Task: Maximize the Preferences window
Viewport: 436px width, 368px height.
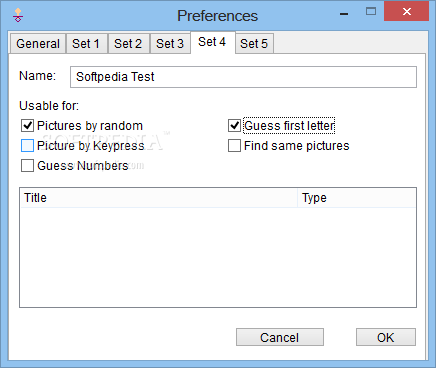Action: [371, 12]
